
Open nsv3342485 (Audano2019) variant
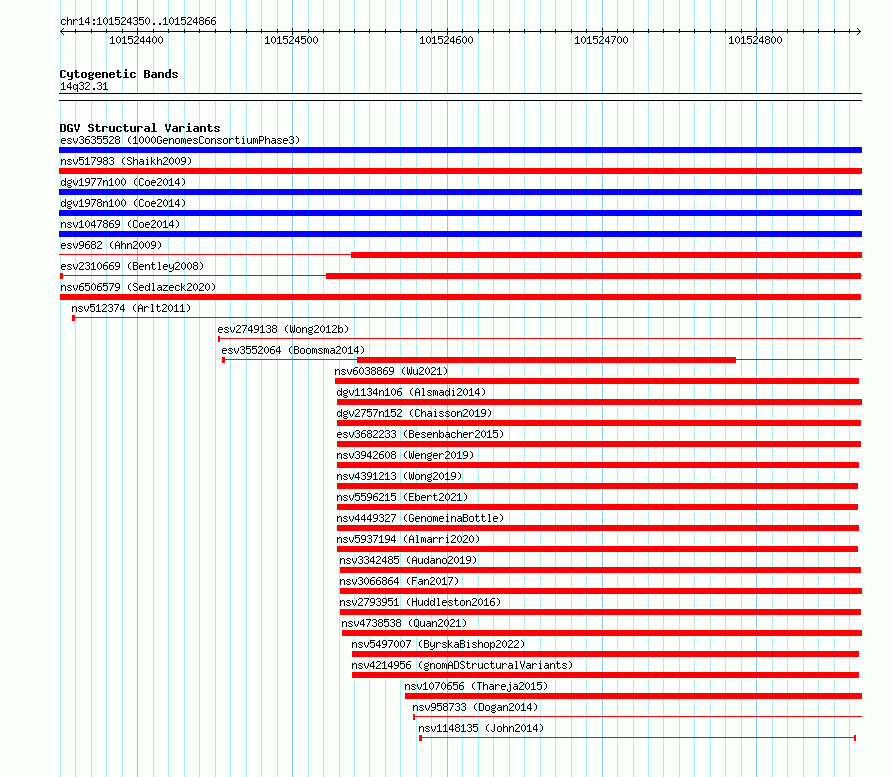[408, 560]
